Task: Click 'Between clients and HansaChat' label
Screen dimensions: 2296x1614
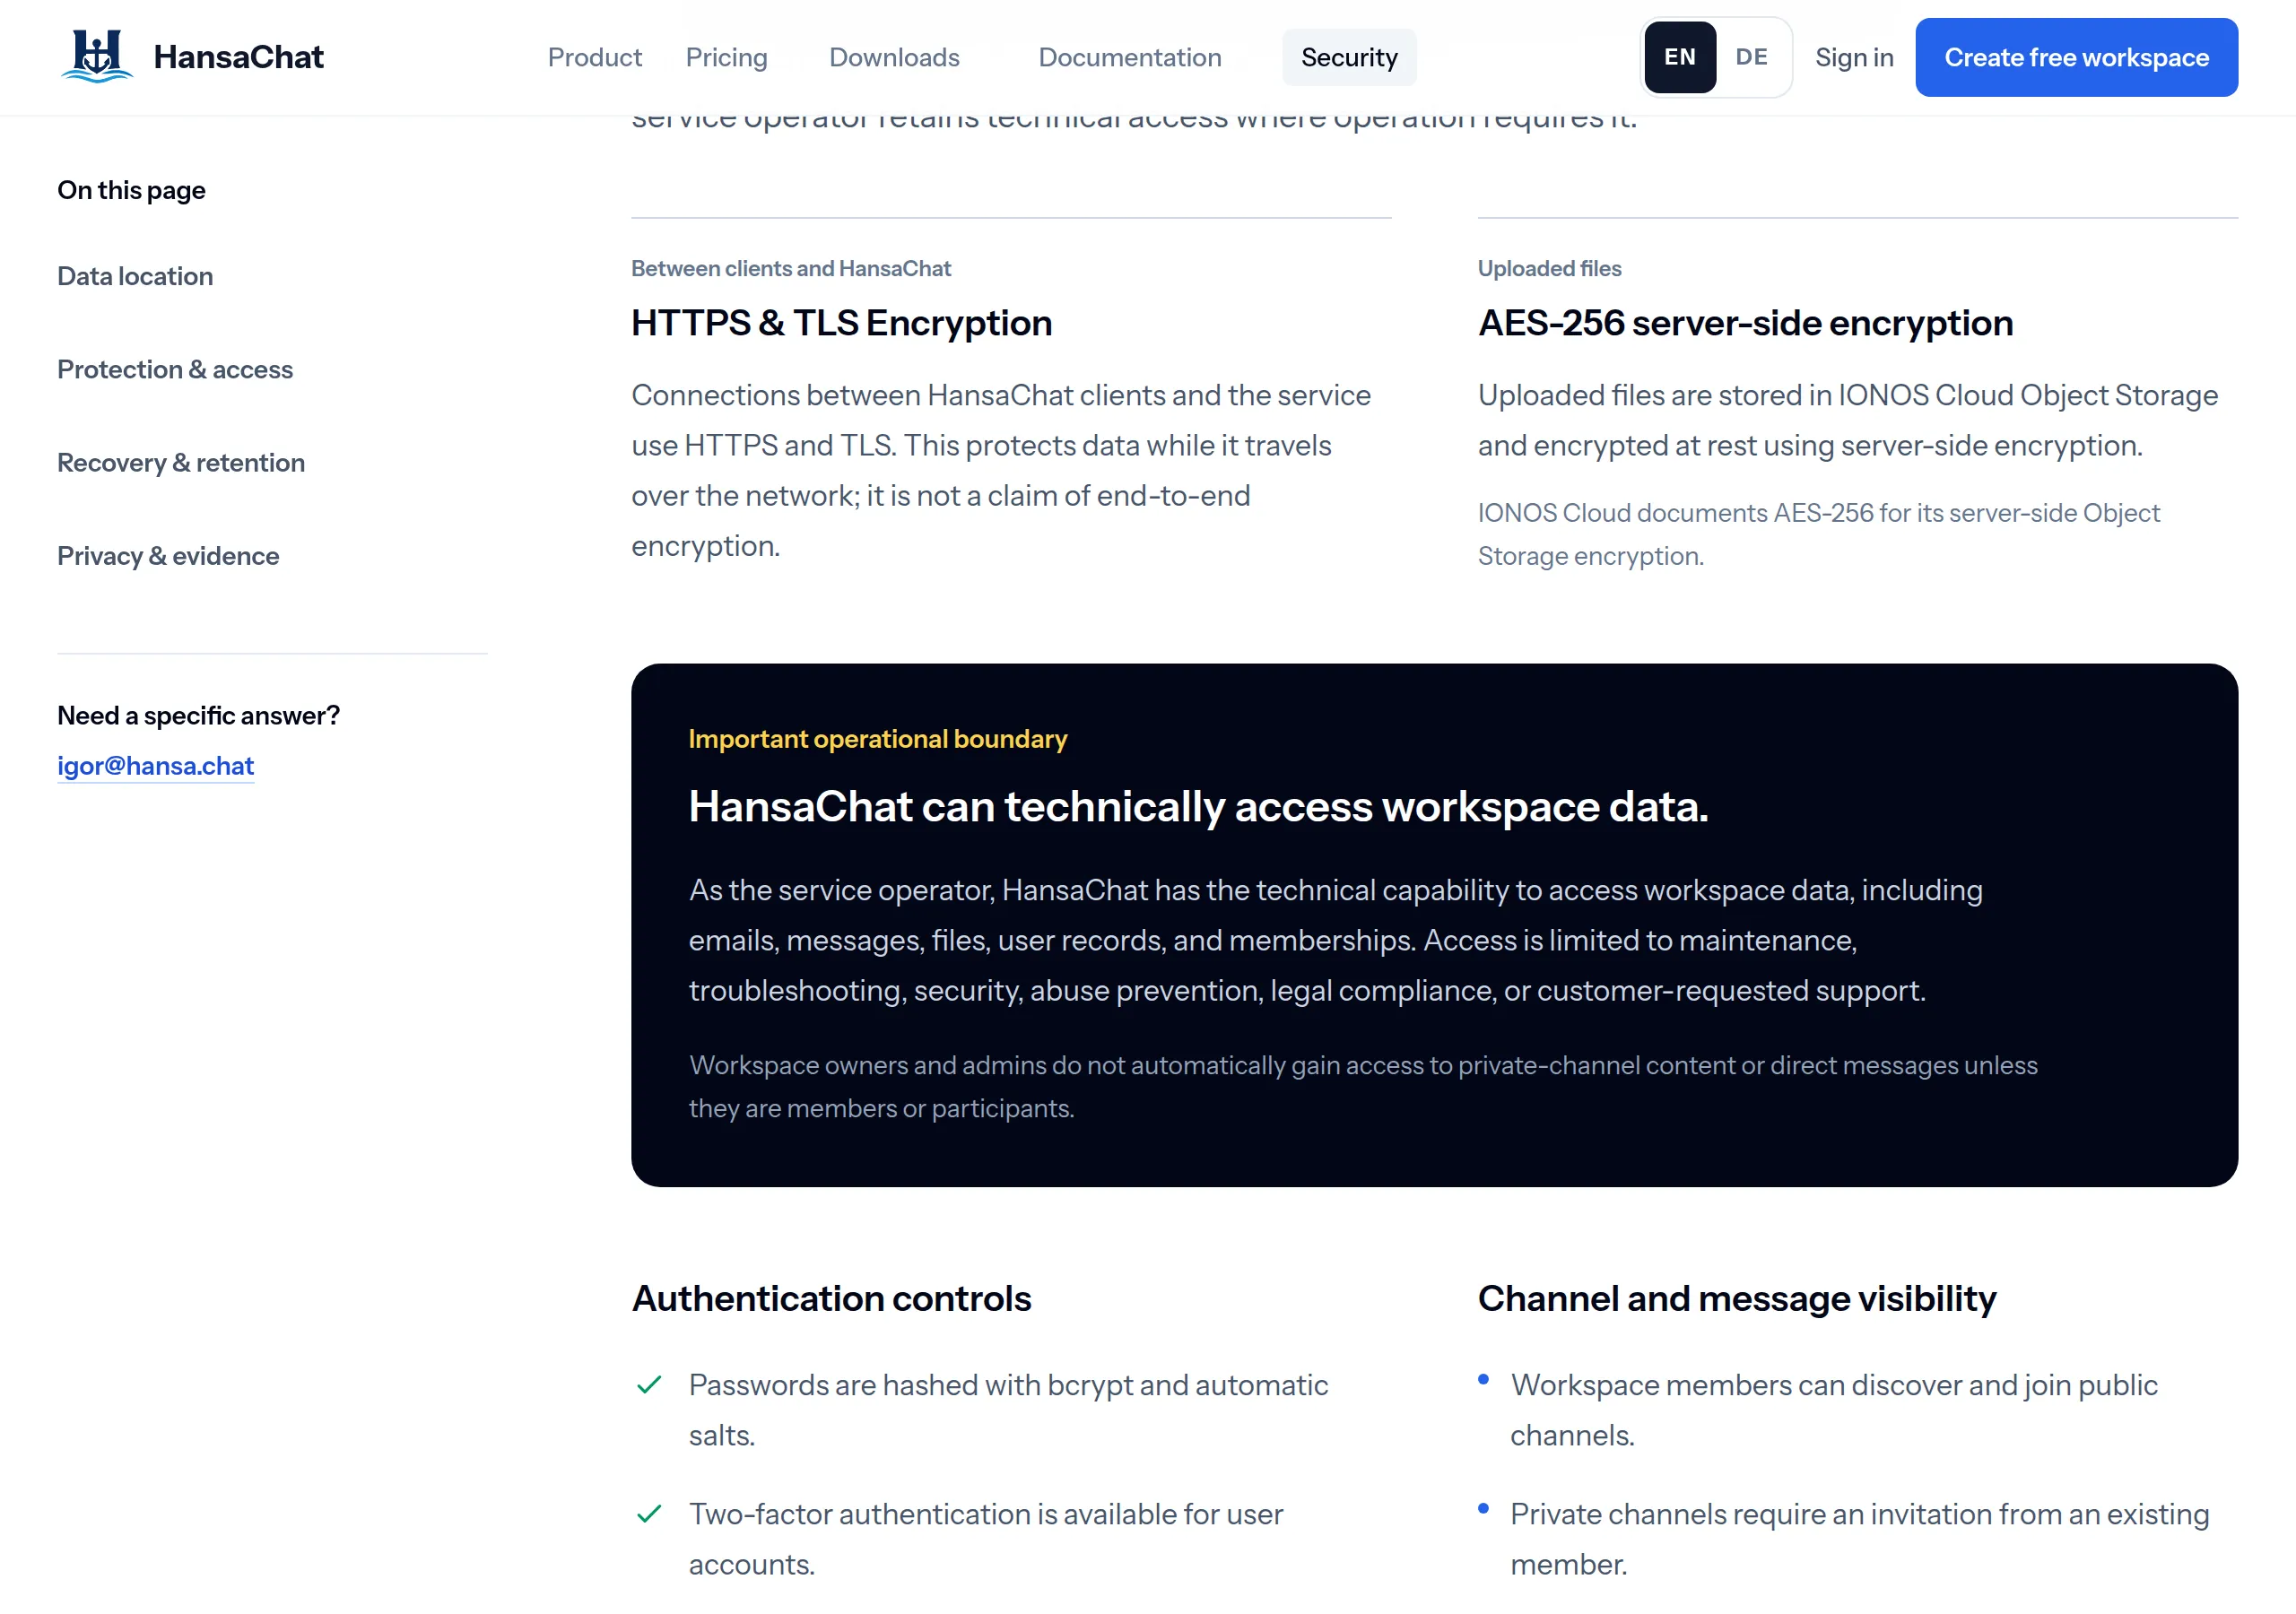Action: [790, 268]
